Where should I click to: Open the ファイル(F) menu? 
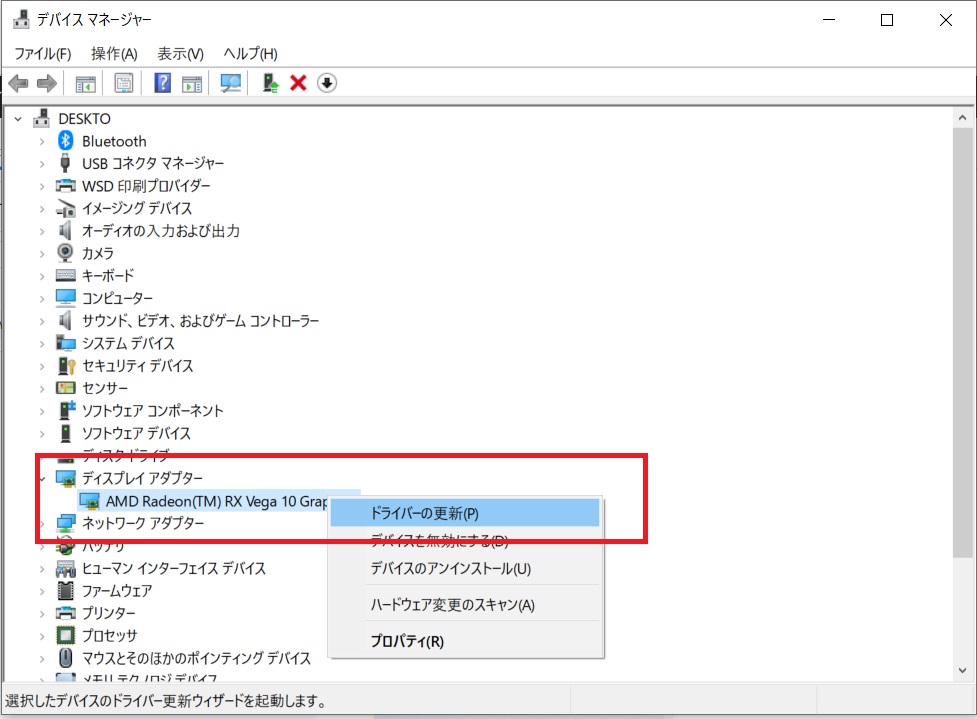click(43, 54)
